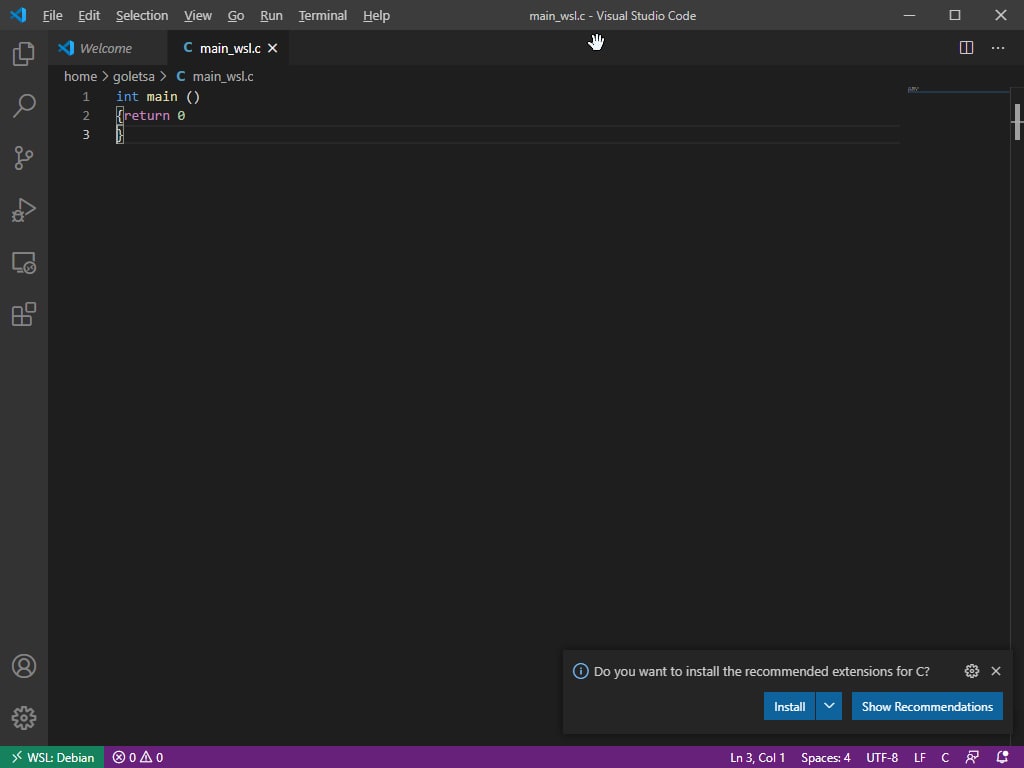
Task: Open the Manage gear in activity bar
Action: coord(24,718)
